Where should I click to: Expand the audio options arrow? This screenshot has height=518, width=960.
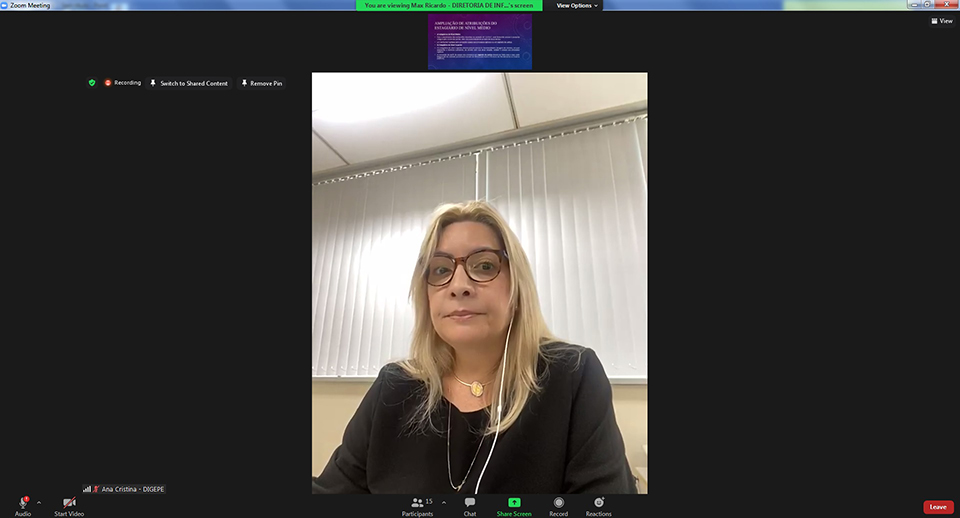(39, 502)
